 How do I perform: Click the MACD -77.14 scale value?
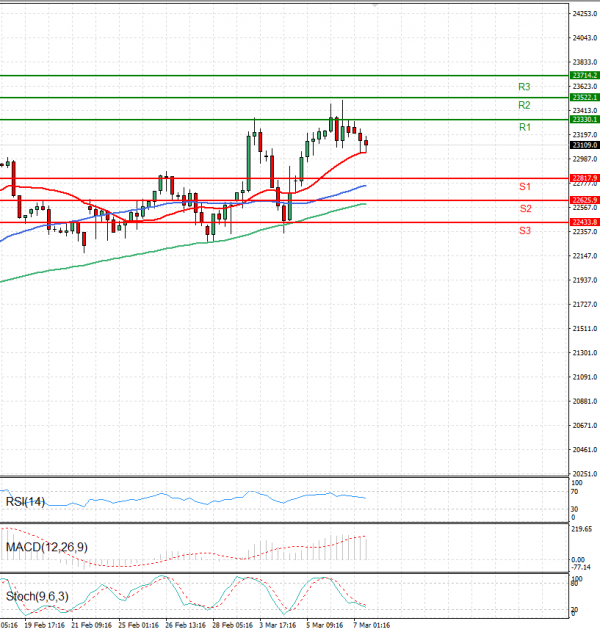[x=581, y=567]
